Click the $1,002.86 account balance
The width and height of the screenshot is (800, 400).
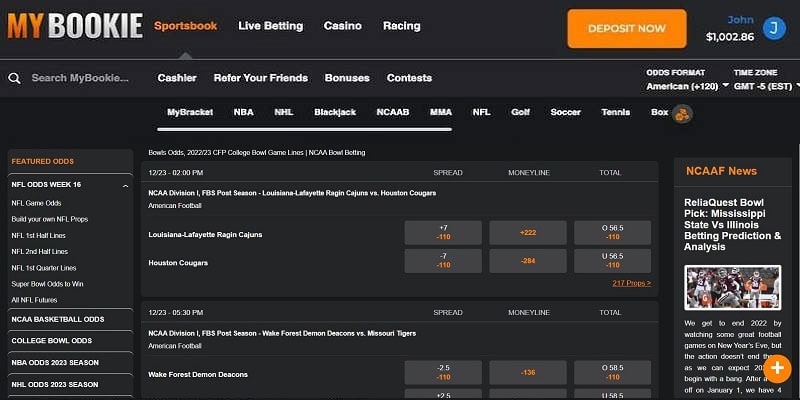(x=730, y=37)
